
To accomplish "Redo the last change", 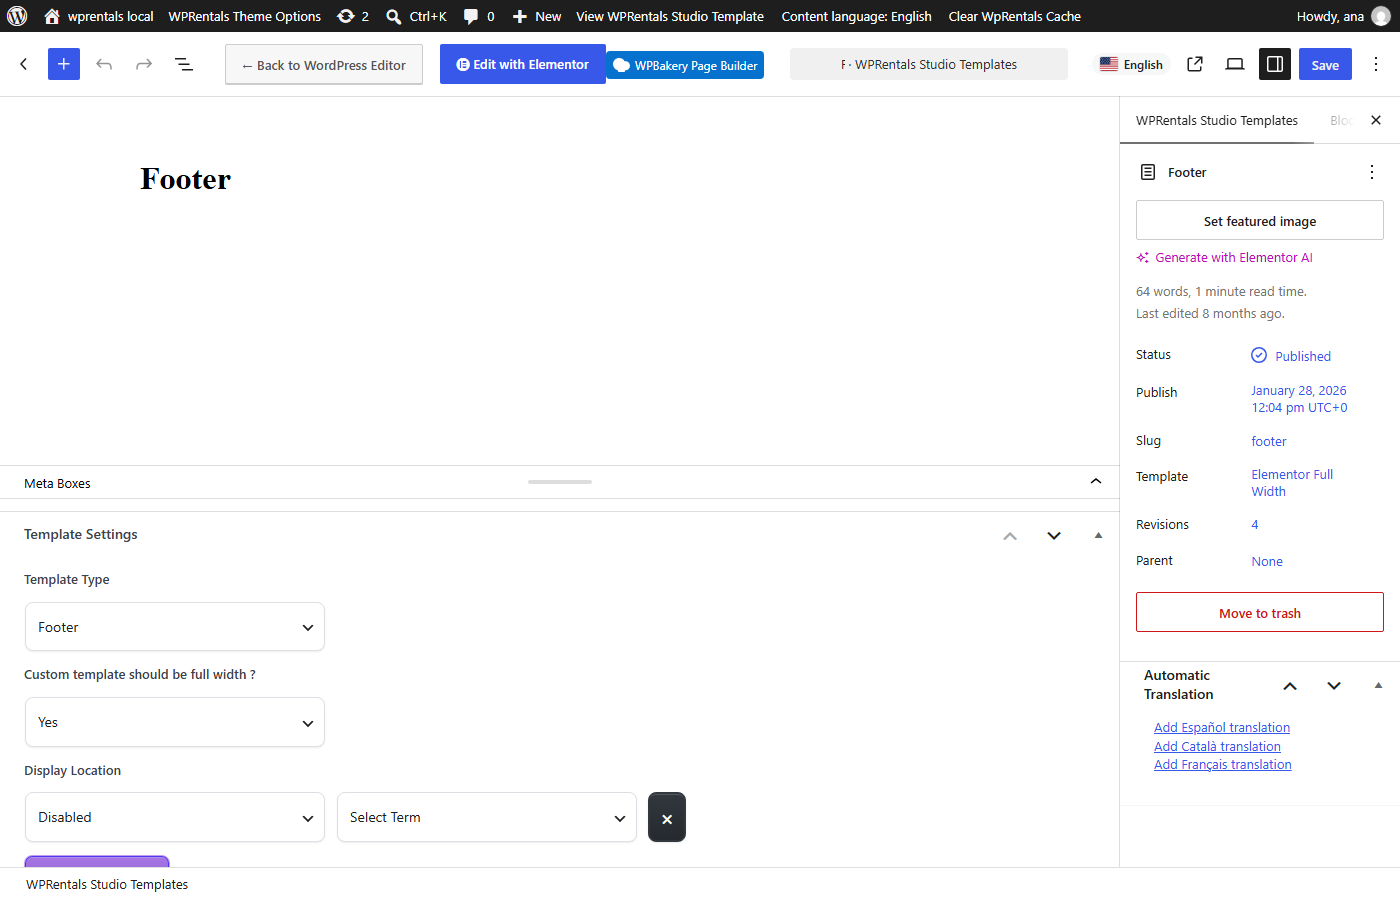I will click(x=144, y=64).
